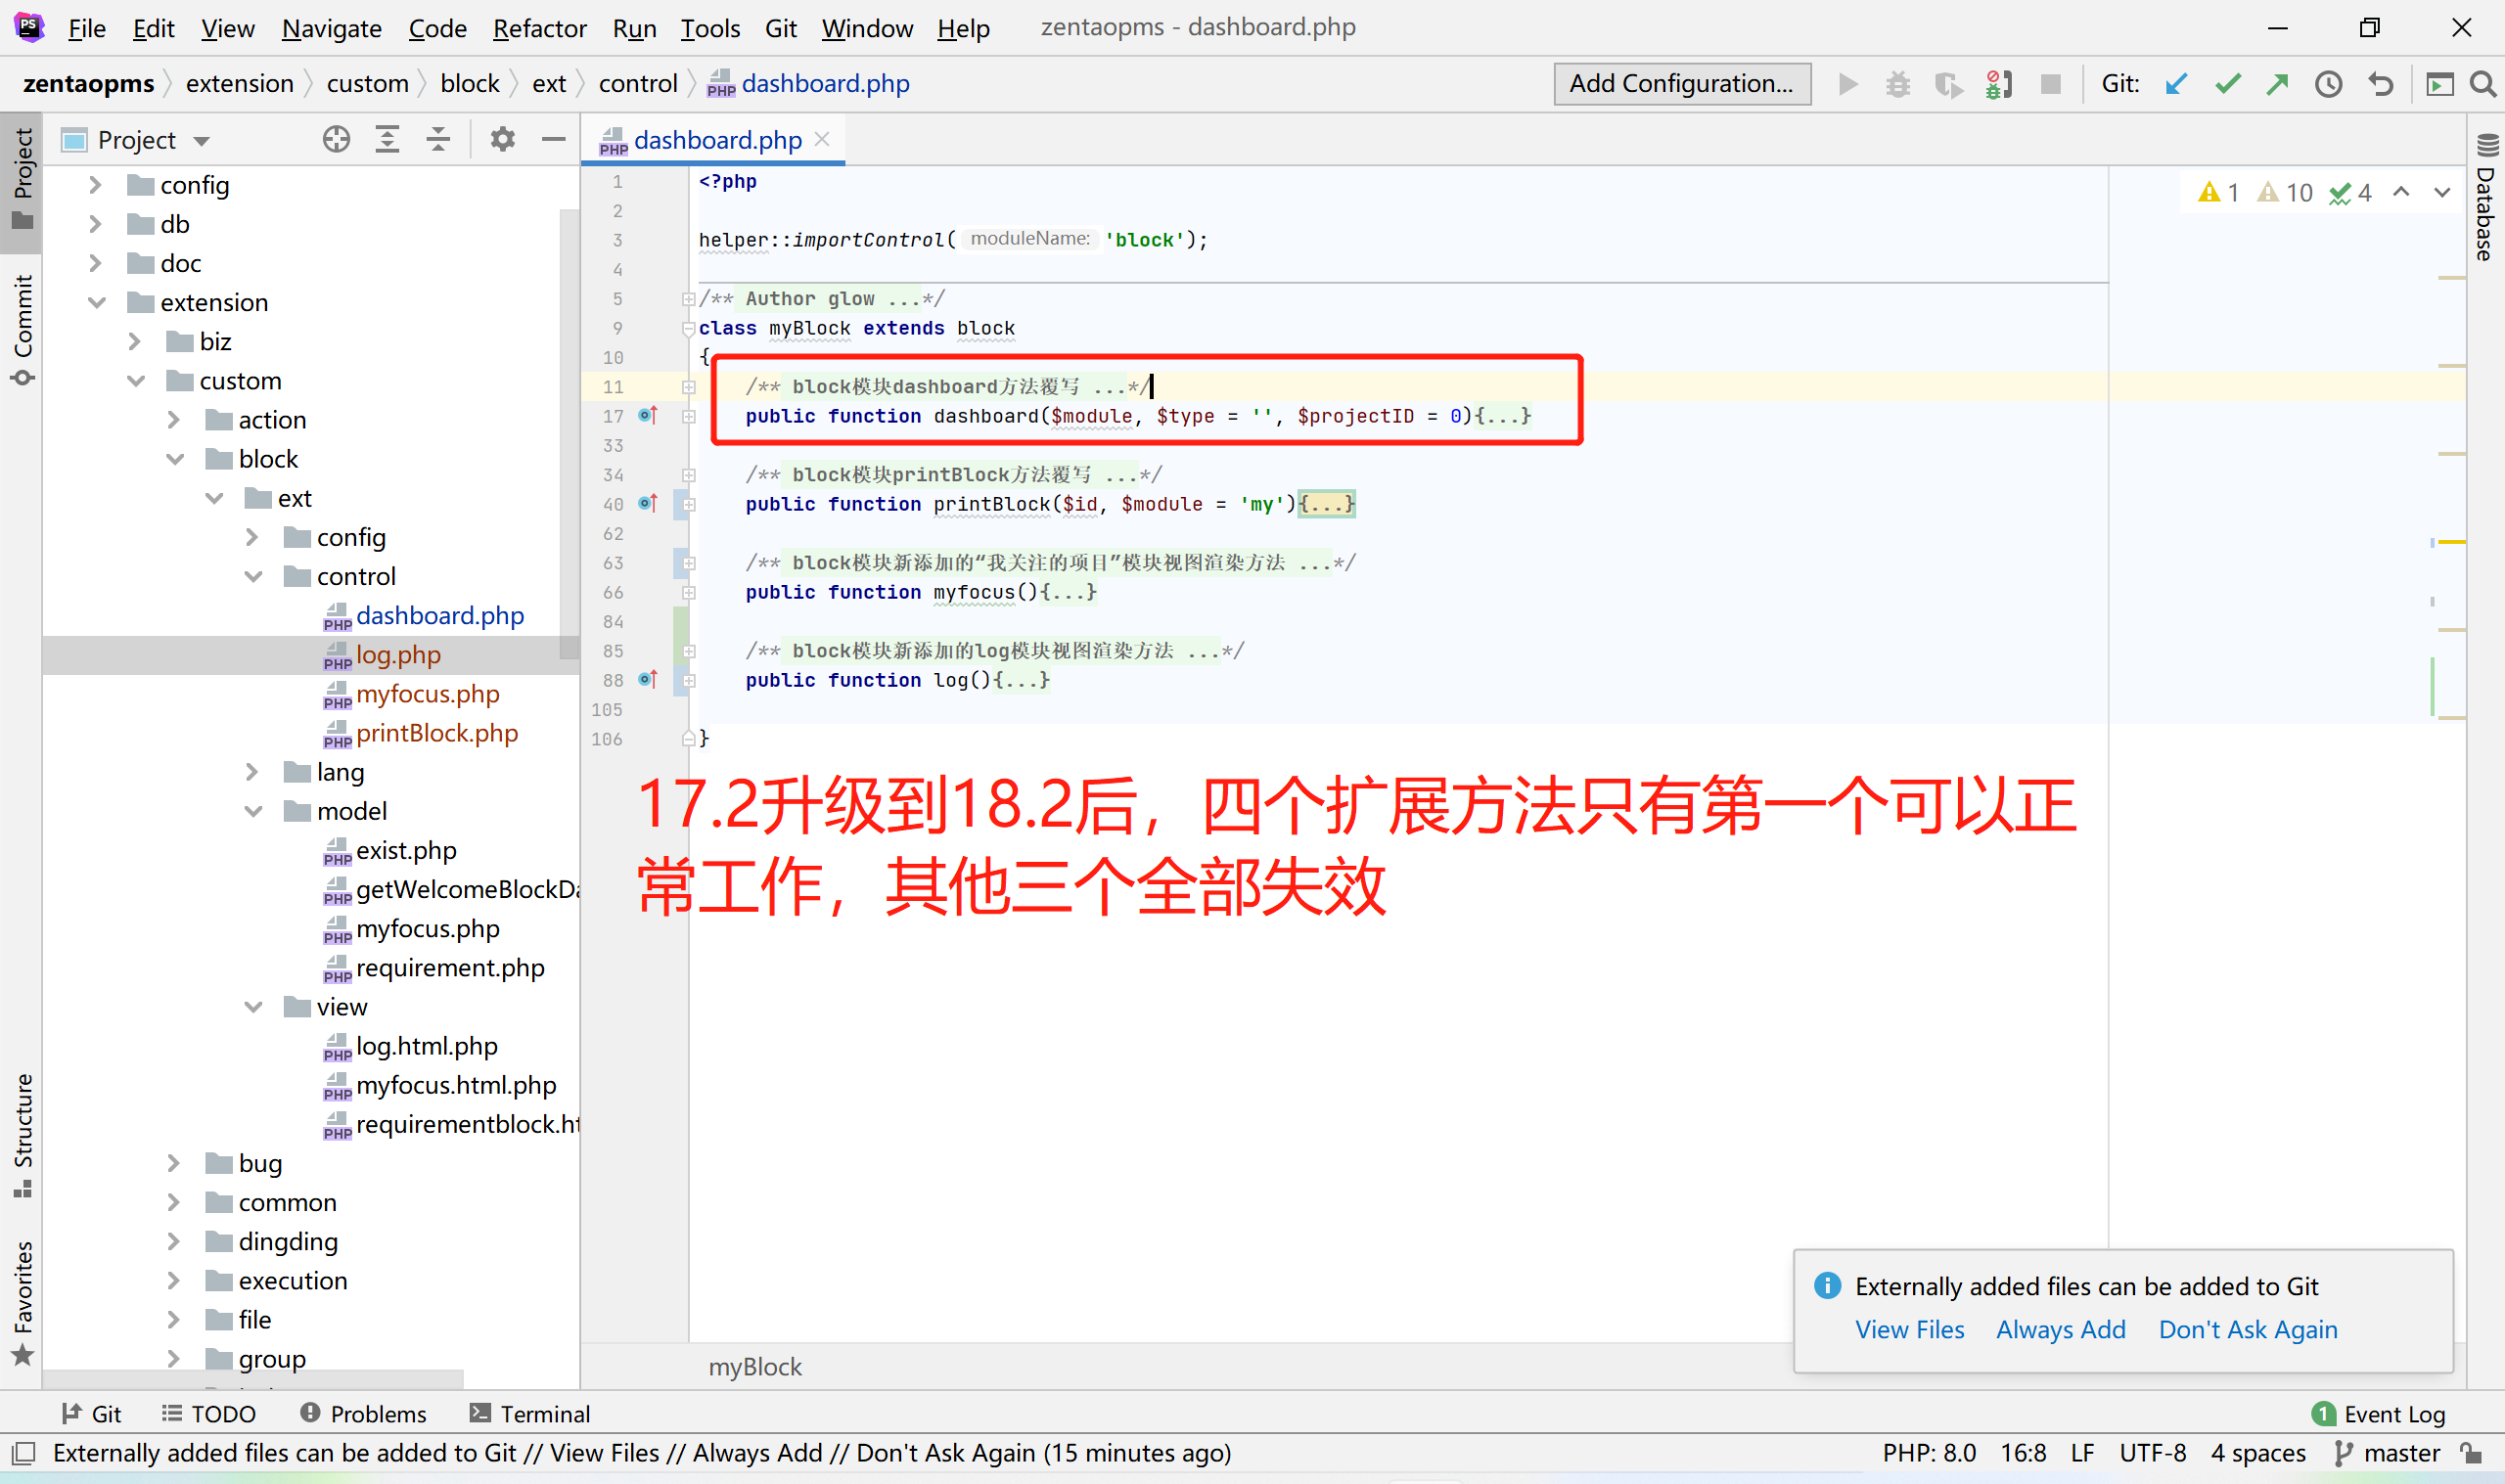This screenshot has width=2505, height=1484.
Task: Collapse the custom folder
Action: pyautogui.click(x=136, y=381)
